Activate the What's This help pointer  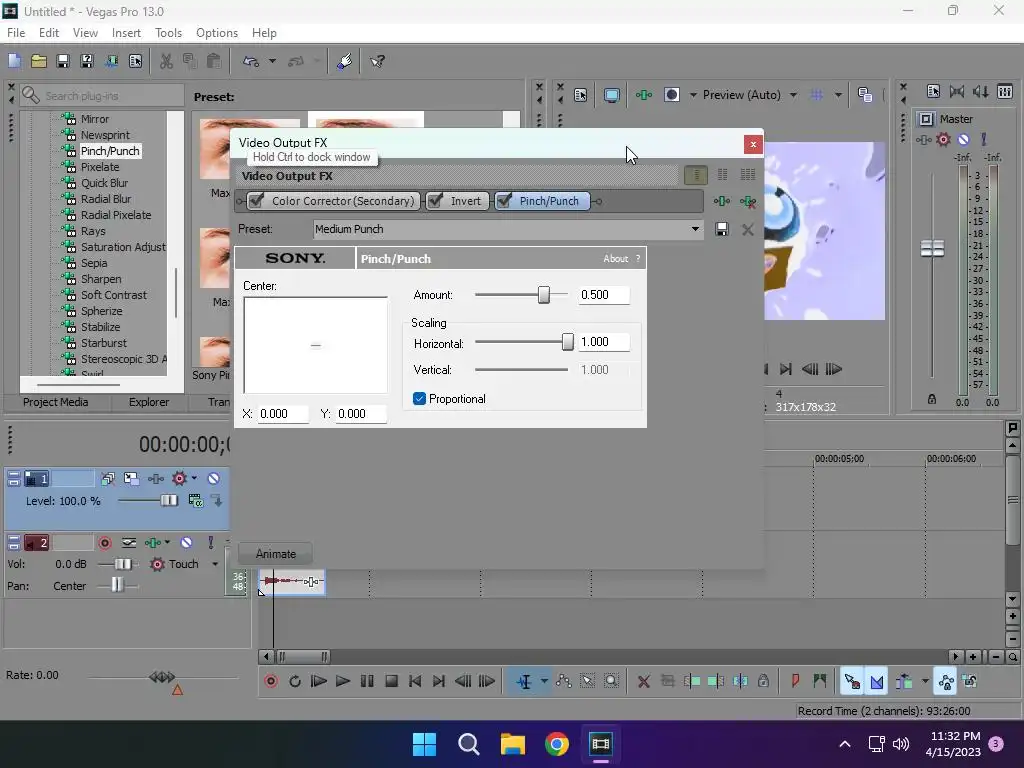pyautogui.click(x=377, y=61)
